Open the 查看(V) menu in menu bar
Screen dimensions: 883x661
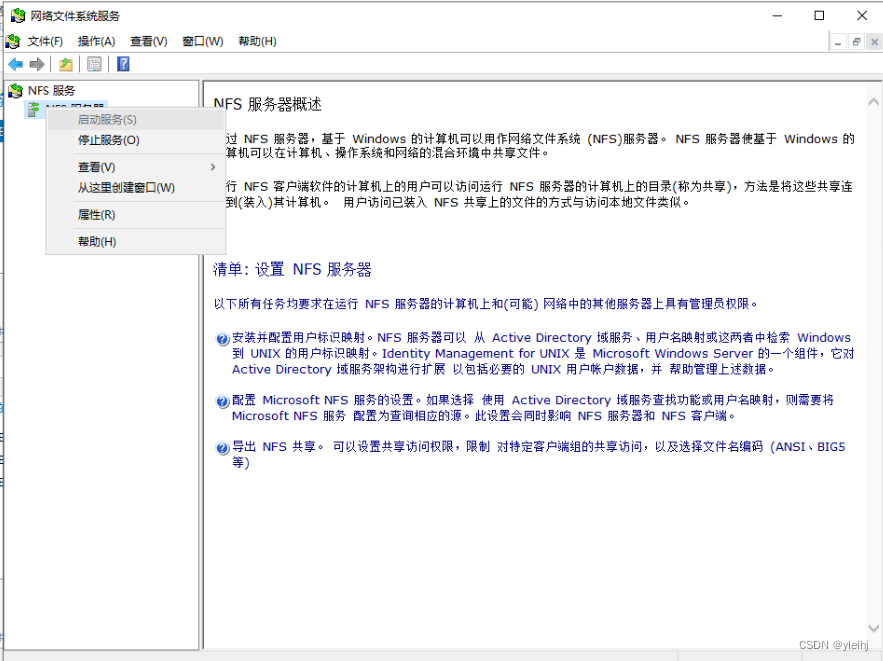tap(149, 41)
